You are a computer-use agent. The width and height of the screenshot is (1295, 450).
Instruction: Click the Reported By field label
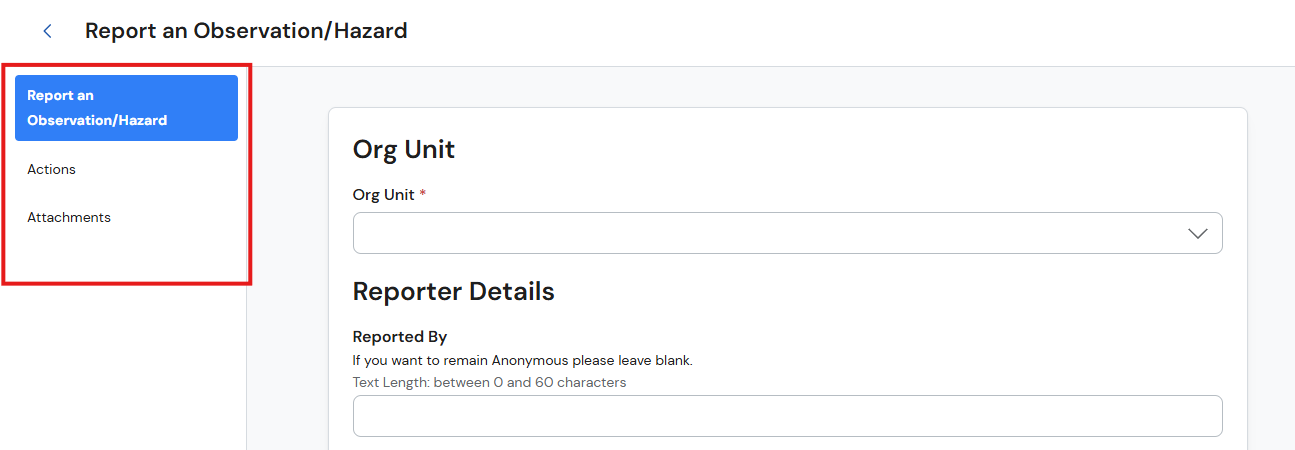point(400,337)
